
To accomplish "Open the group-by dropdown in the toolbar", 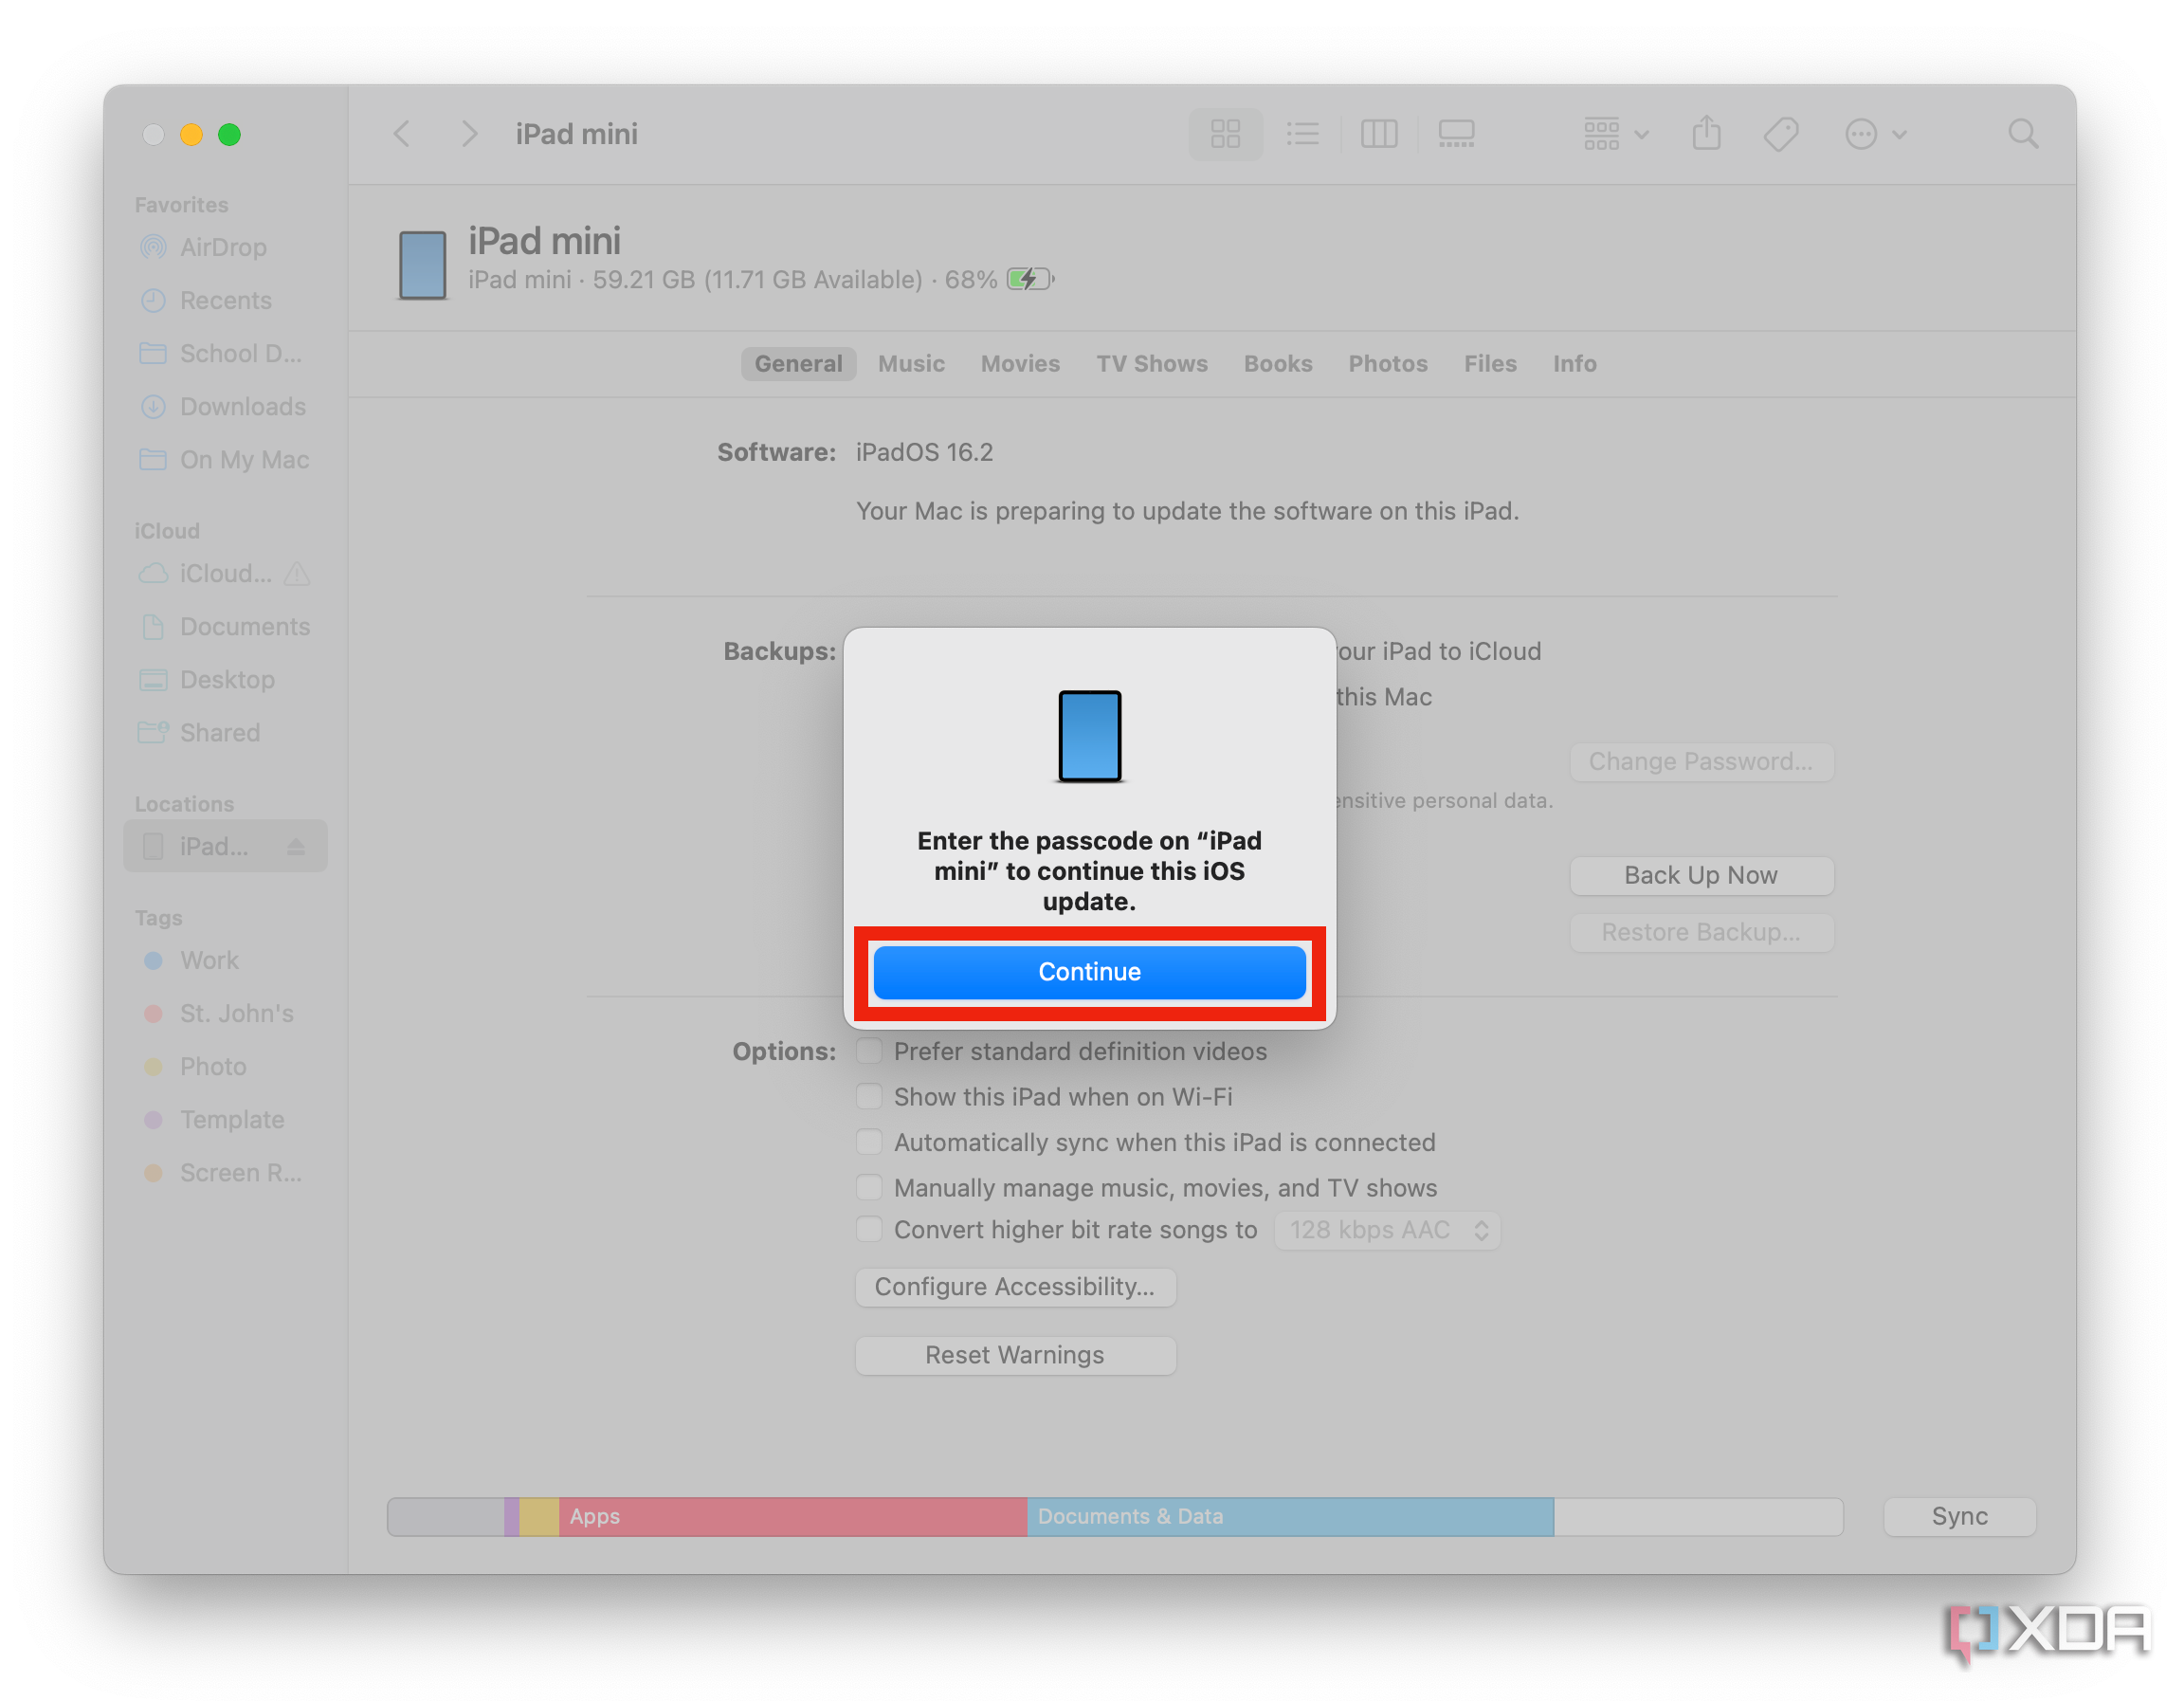I will [x=1613, y=133].
